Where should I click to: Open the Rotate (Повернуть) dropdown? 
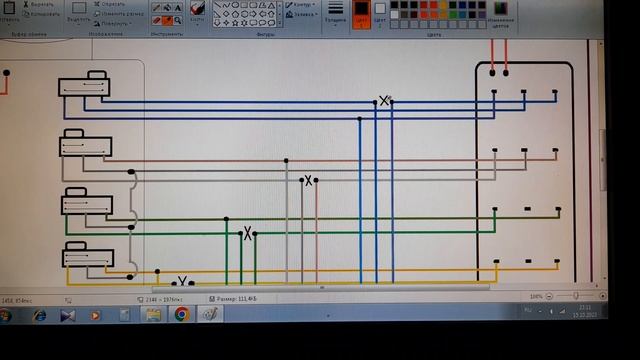[113, 24]
